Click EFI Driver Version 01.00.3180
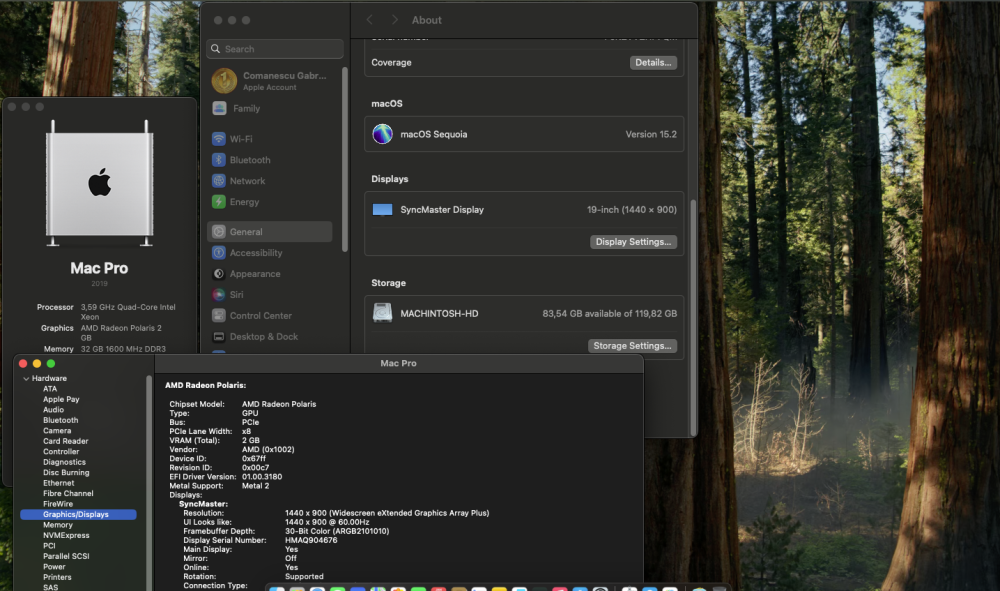The image size is (1000, 591). pos(262,477)
